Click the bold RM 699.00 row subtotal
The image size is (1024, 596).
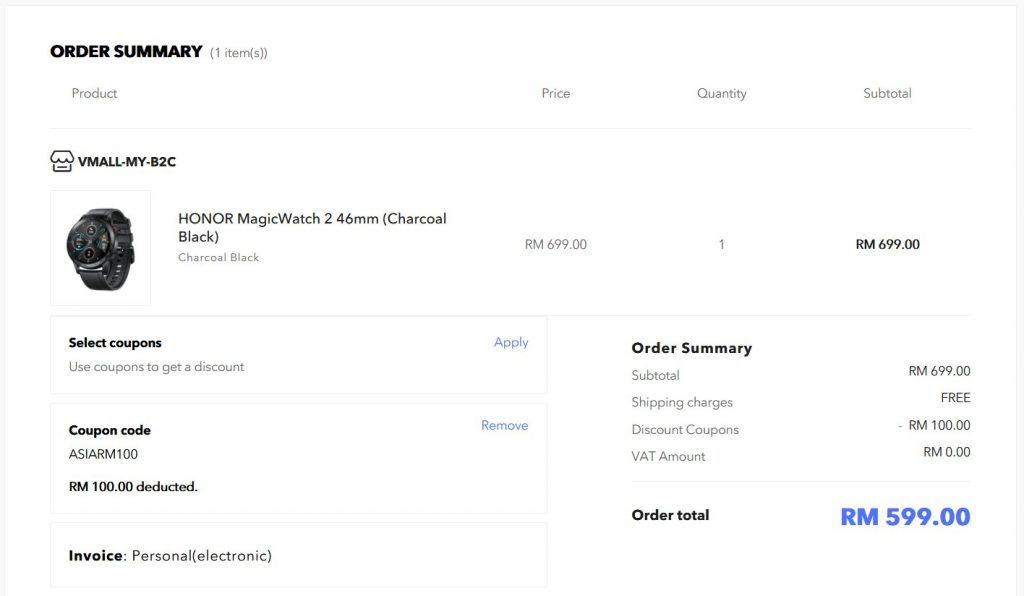tap(888, 244)
